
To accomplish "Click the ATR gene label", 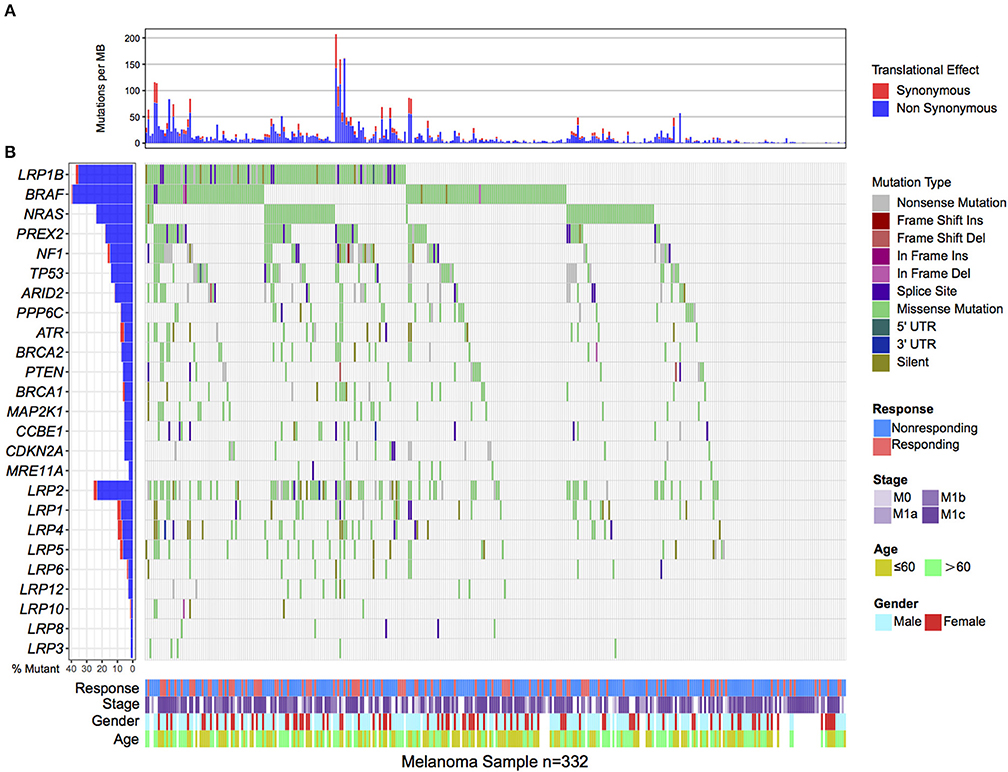I will 50,333.
